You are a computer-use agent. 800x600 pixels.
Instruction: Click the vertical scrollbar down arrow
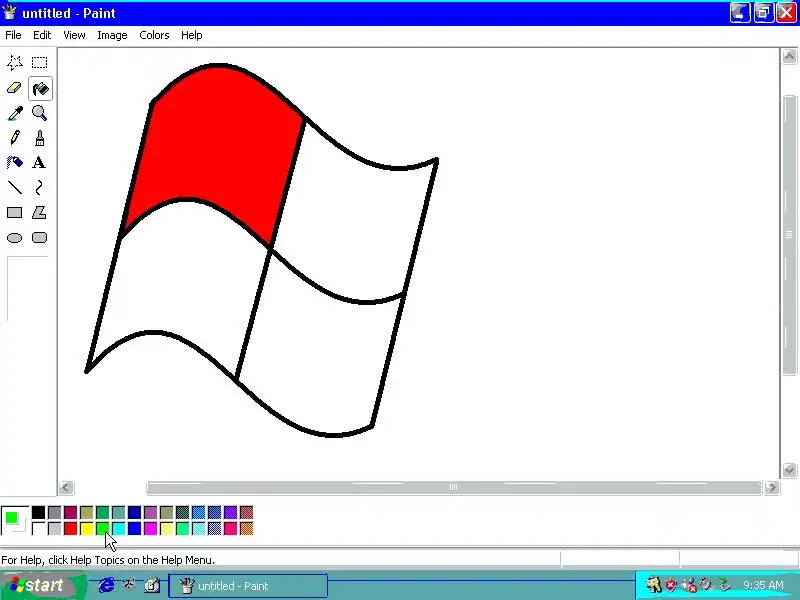[x=789, y=470]
